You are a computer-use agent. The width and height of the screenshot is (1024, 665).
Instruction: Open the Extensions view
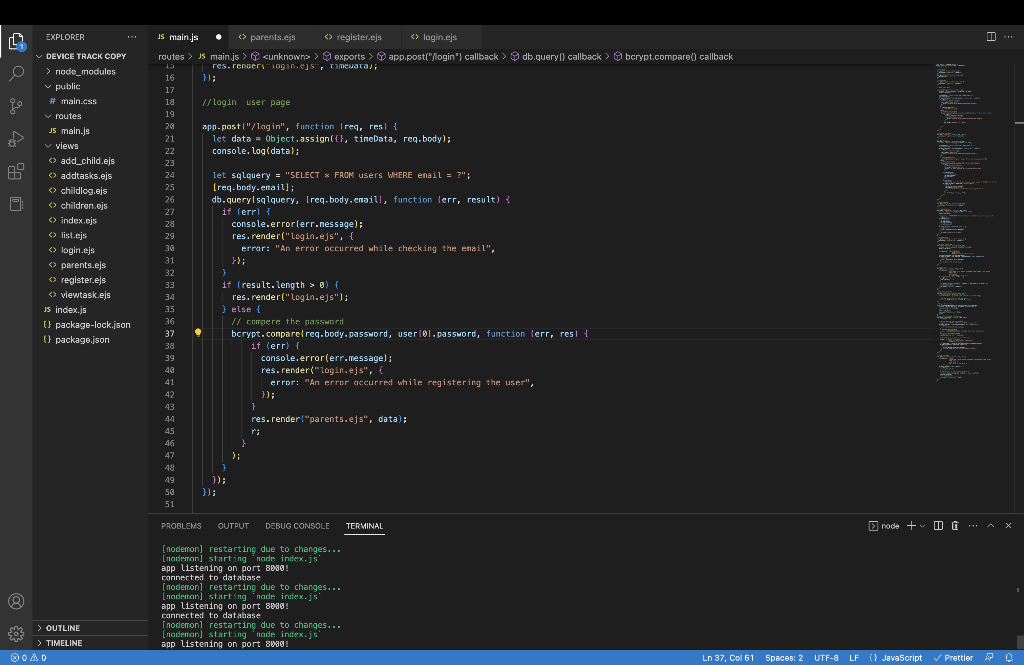[x=16, y=172]
